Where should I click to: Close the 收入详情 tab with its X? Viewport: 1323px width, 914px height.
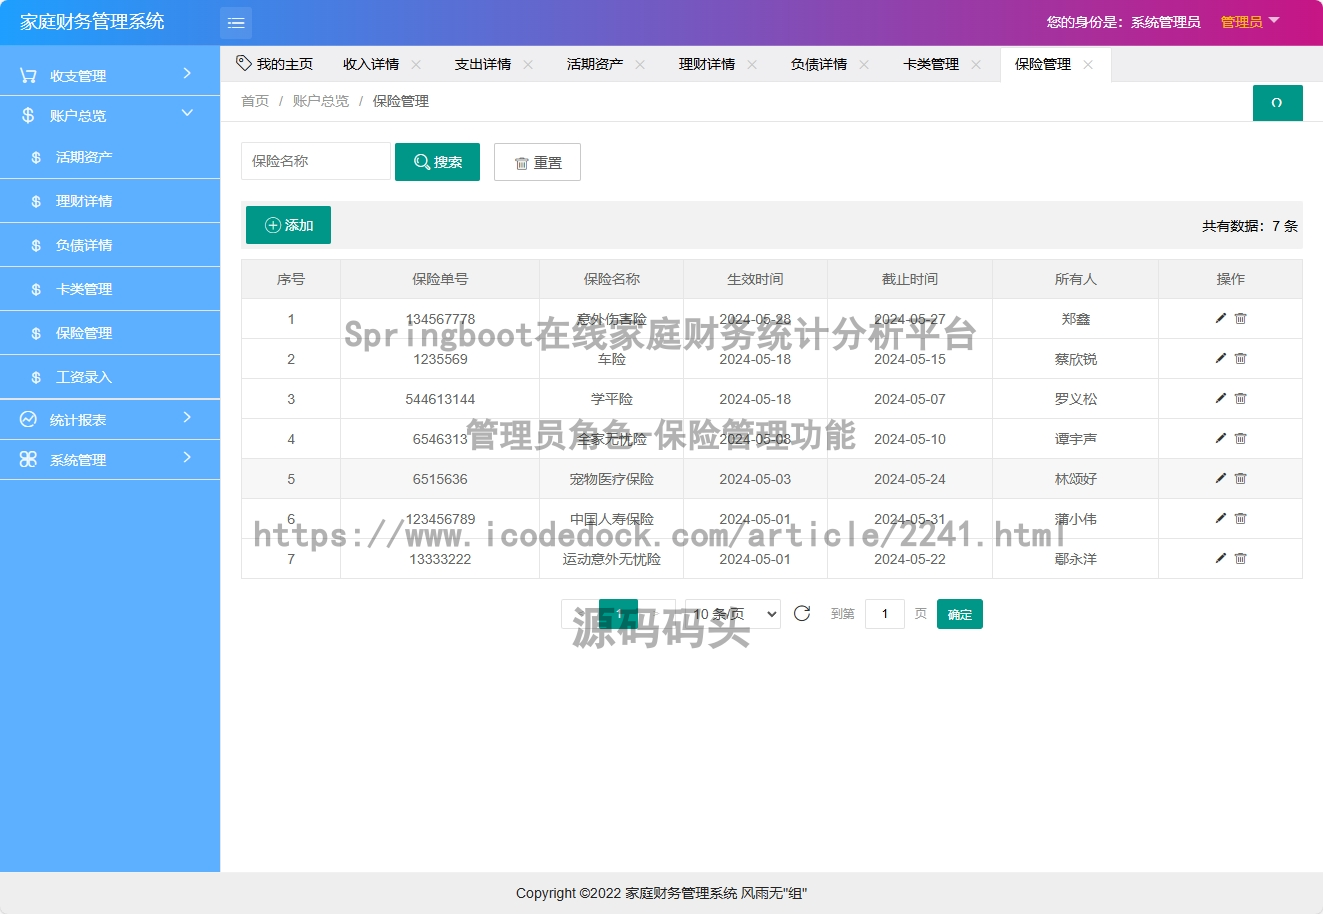[x=416, y=64]
